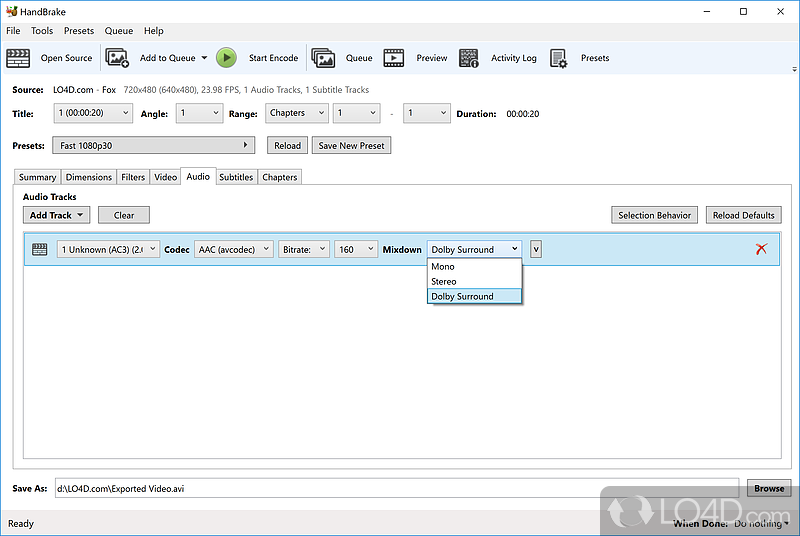Open the Title dropdown 1 (00:00:20)

[x=93, y=113]
